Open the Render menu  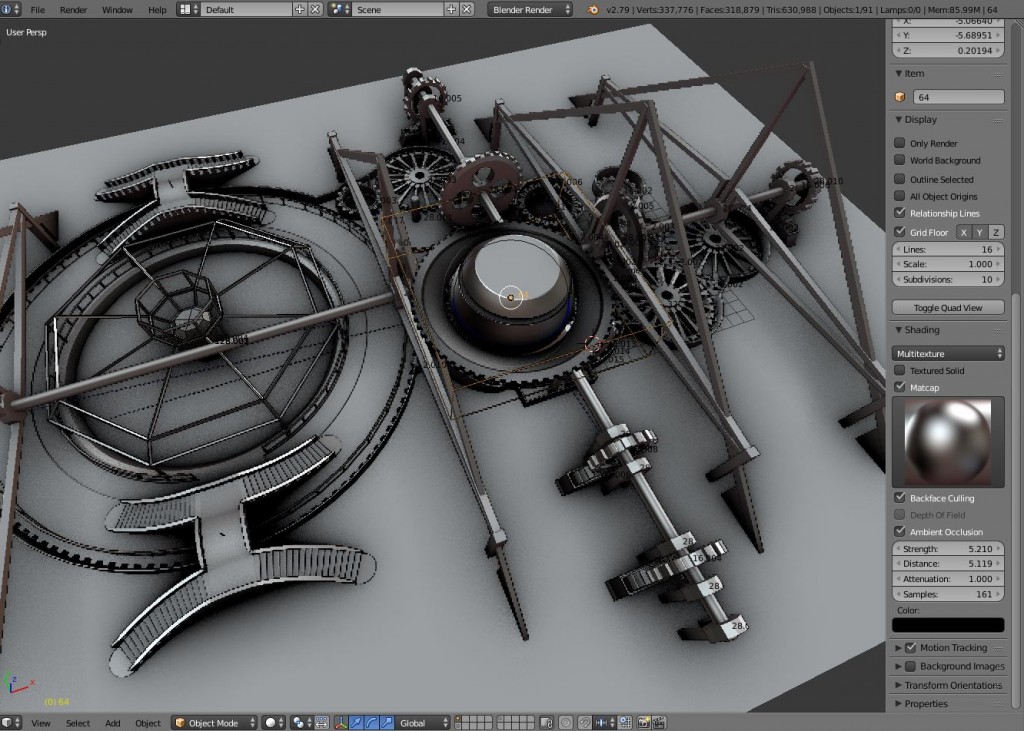(73, 9)
